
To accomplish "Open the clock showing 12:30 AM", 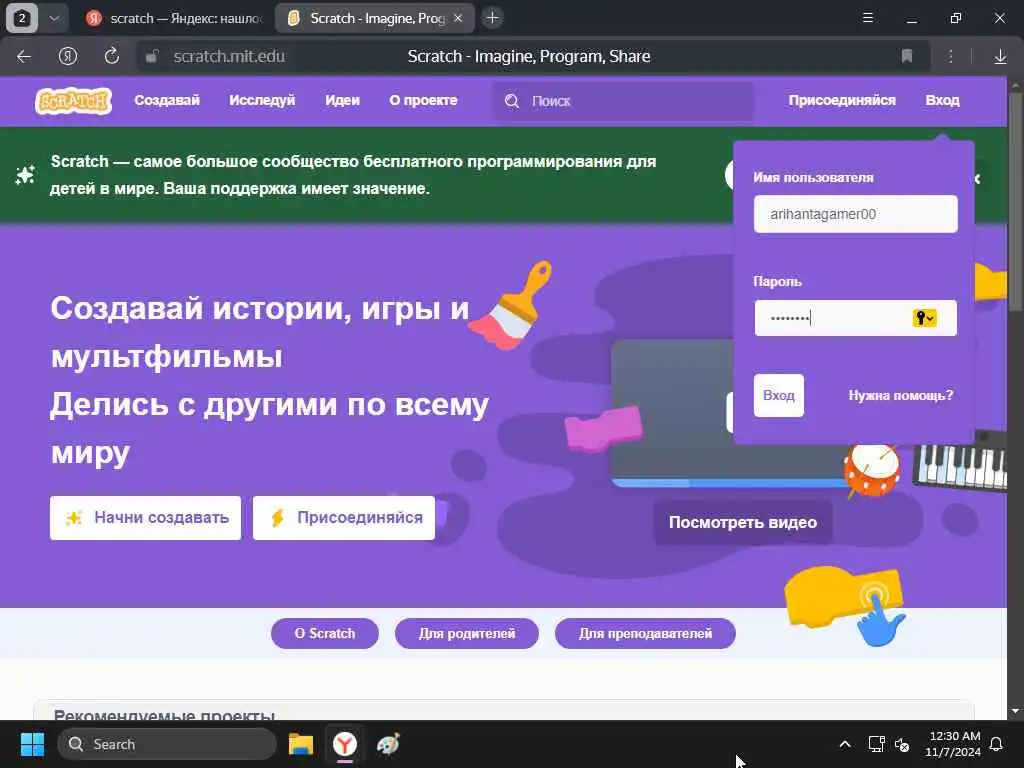I will tap(953, 744).
